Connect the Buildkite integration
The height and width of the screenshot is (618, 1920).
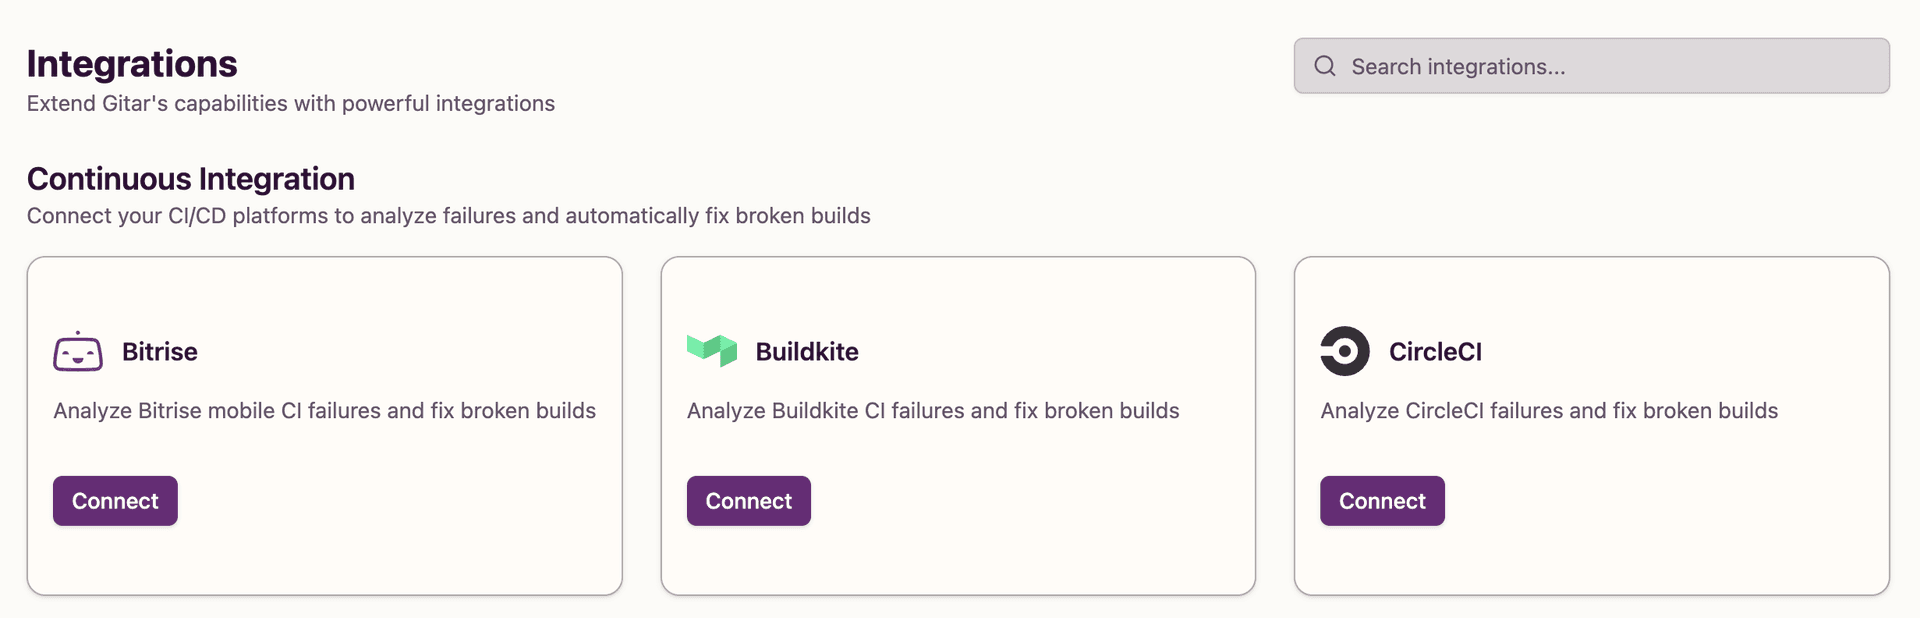pos(748,500)
